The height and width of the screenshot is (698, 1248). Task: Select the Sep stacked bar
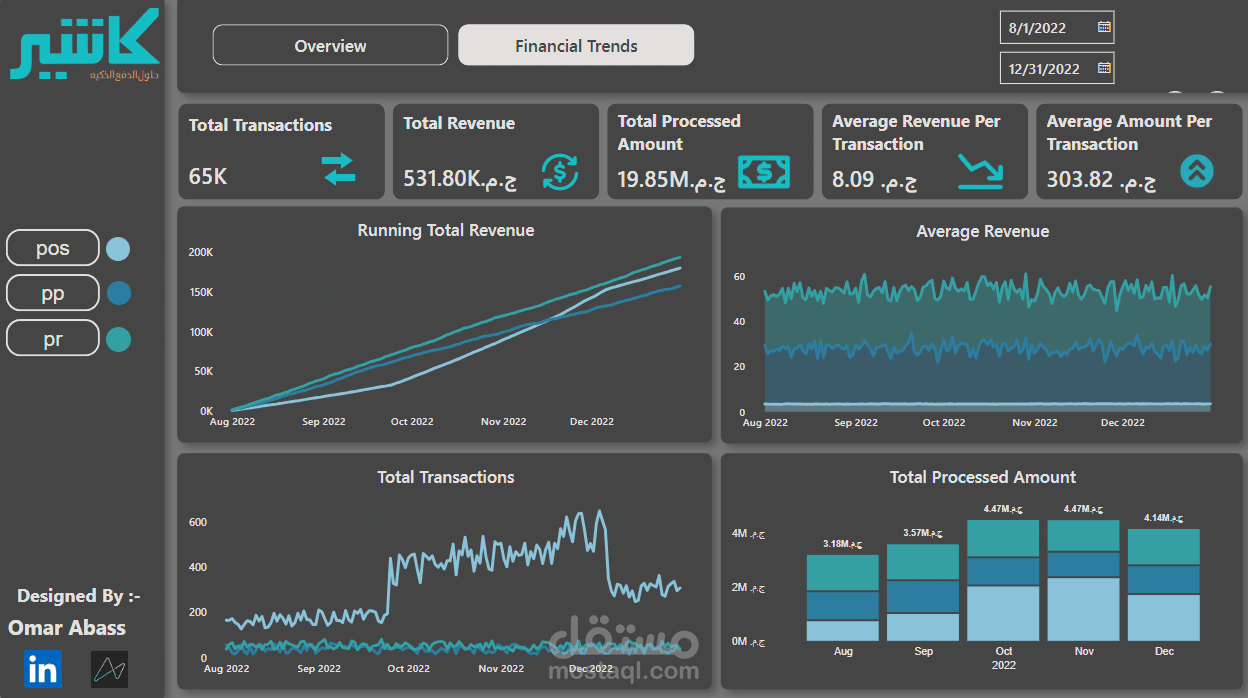coord(923,592)
